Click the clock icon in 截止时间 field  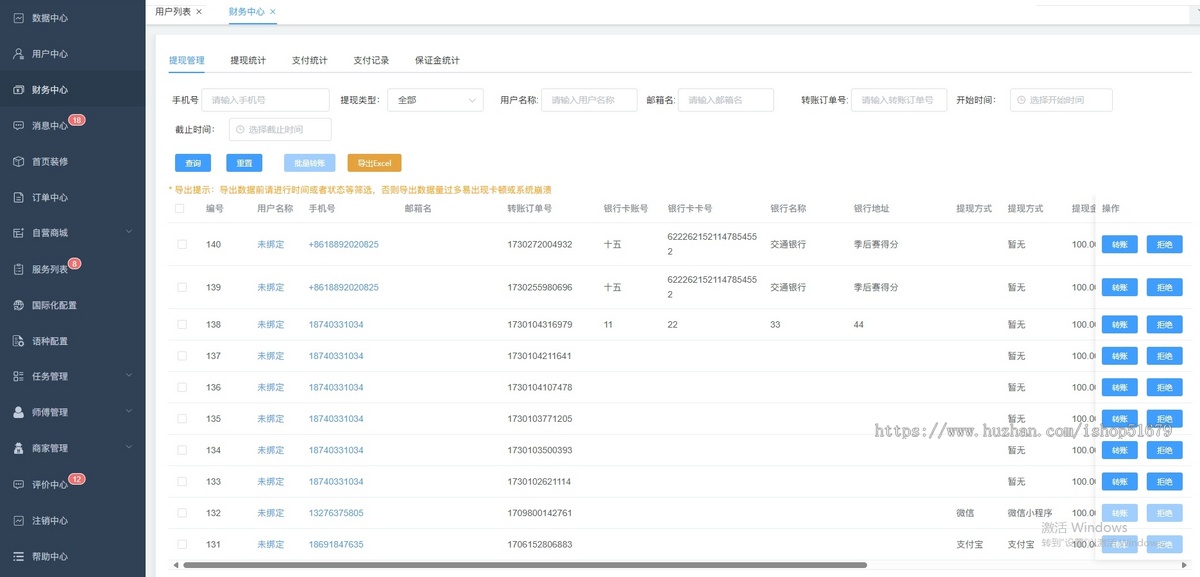pos(240,129)
